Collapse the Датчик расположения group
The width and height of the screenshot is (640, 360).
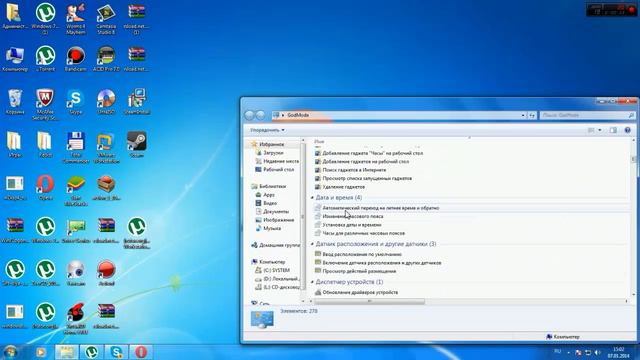(x=312, y=244)
